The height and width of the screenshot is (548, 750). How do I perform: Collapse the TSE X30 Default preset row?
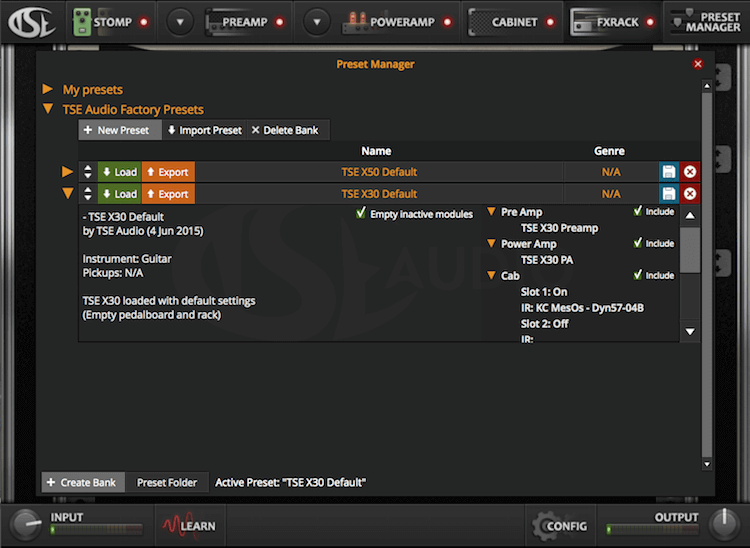pyautogui.click(x=67, y=194)
